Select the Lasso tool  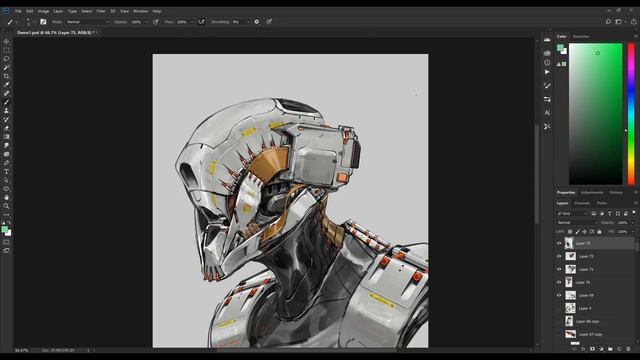(x=7, y=59)
